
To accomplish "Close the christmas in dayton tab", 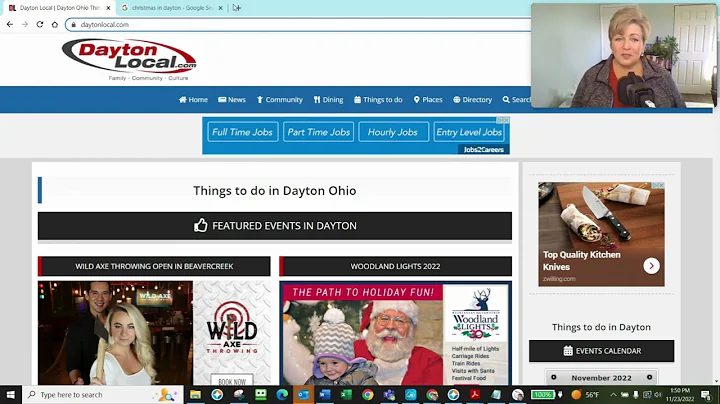I will (220, 8).
